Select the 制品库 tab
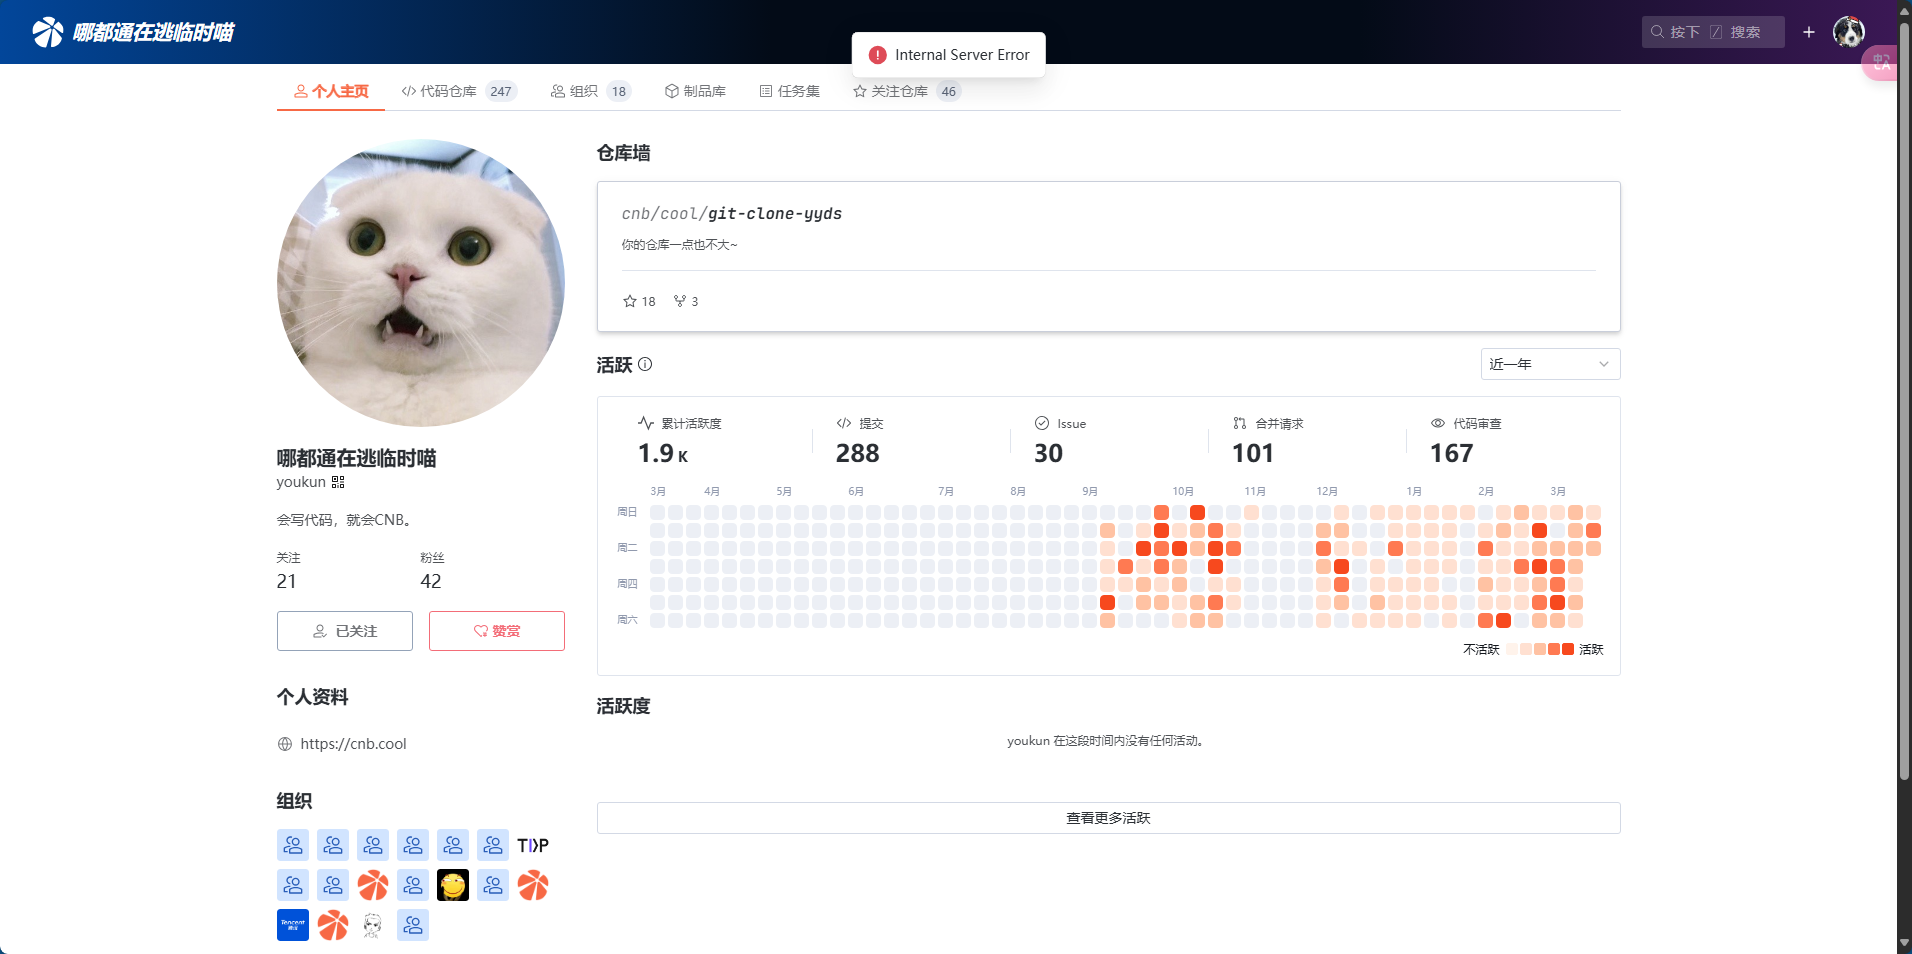Image resolution: width=1912 pixels, height=954 pixels. pos(695,91)
